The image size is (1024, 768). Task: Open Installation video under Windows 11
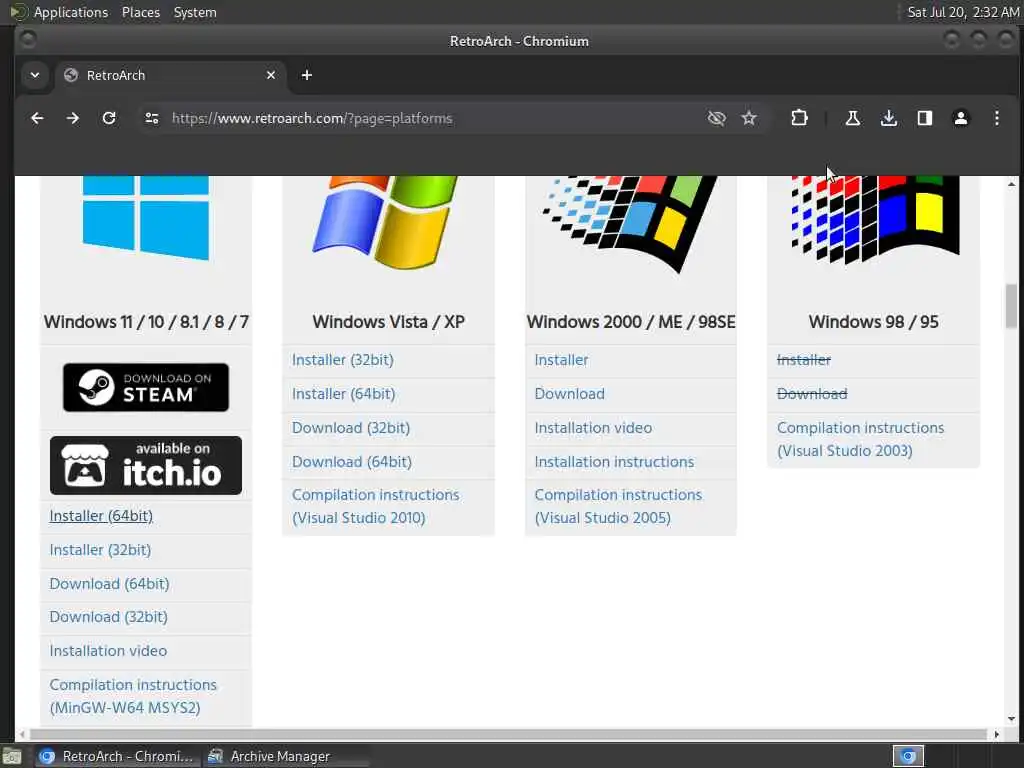(x=108, y=651)
